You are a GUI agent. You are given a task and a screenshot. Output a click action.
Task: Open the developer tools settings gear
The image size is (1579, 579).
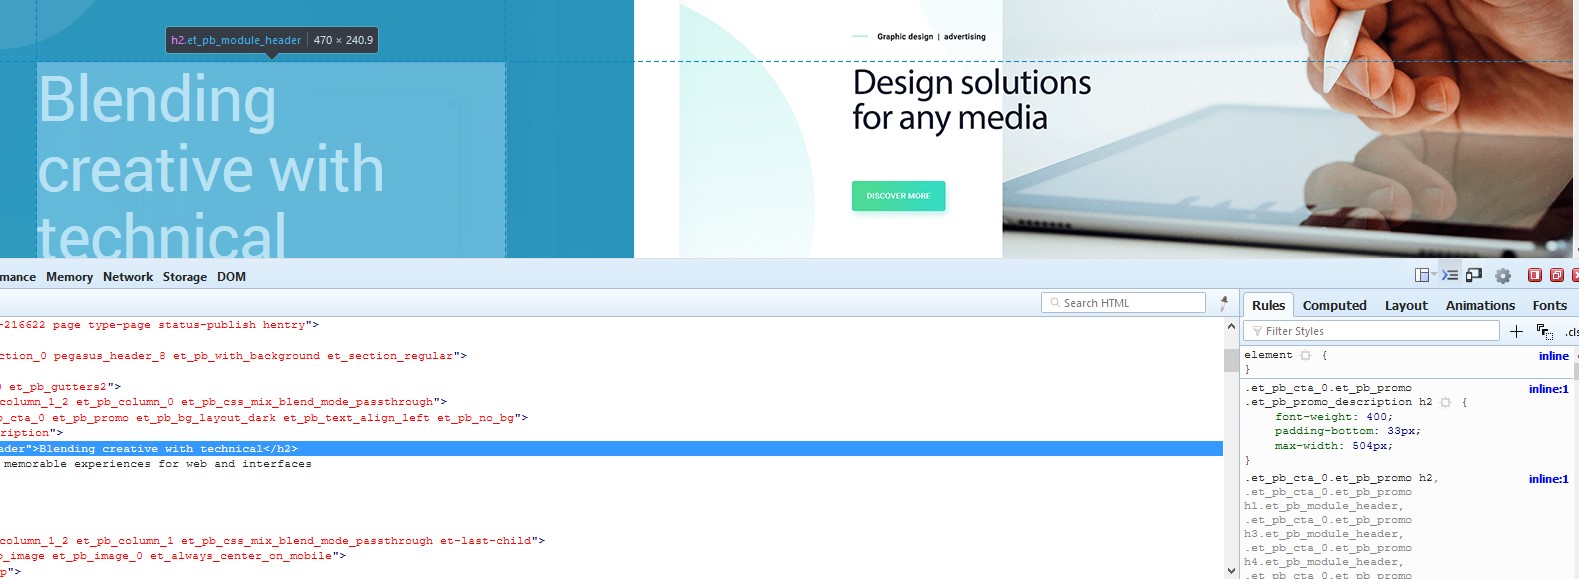click(x=1502, y=276)
